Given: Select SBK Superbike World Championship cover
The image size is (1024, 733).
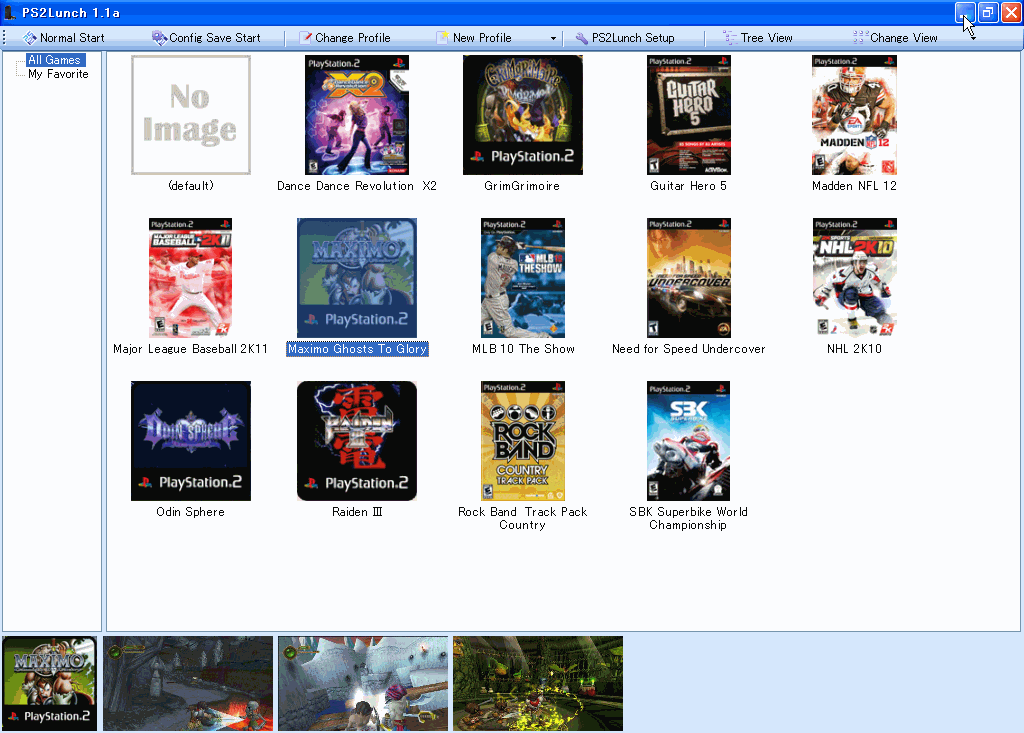Looking at the screenshot, I should [x=689, y=441].
